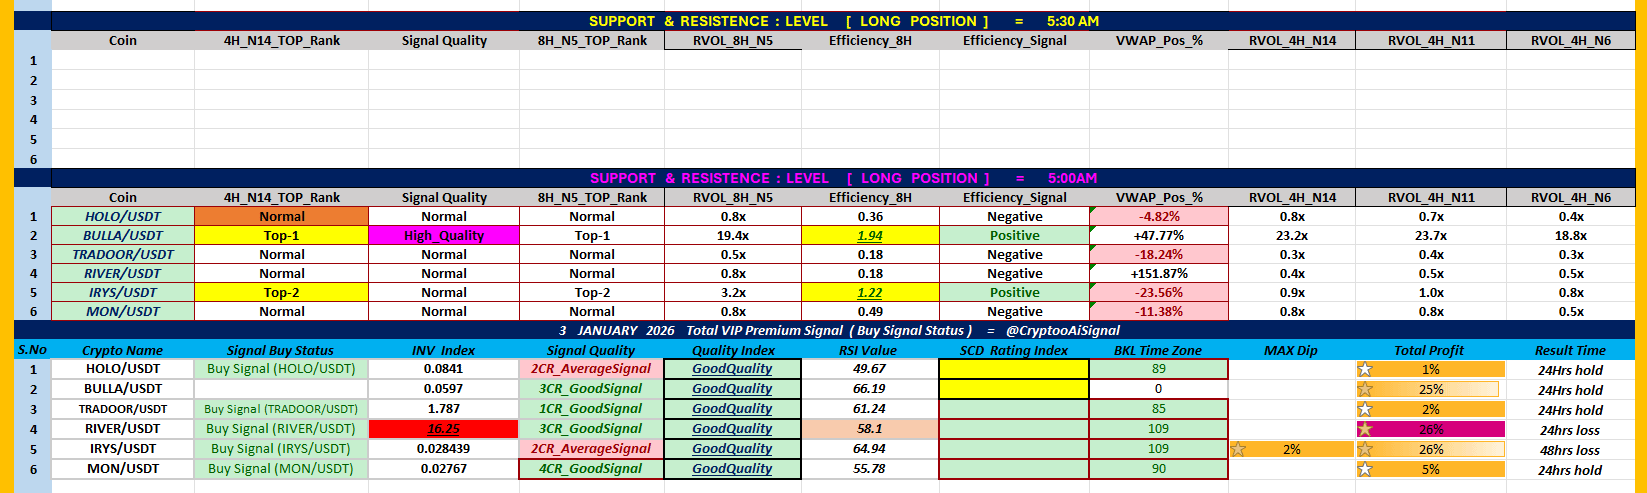Image resolution: width=1647 pixels, height=493 pixels.
Task: Click the underlined 1.94 efficiency value
Action: click(870, 236)
